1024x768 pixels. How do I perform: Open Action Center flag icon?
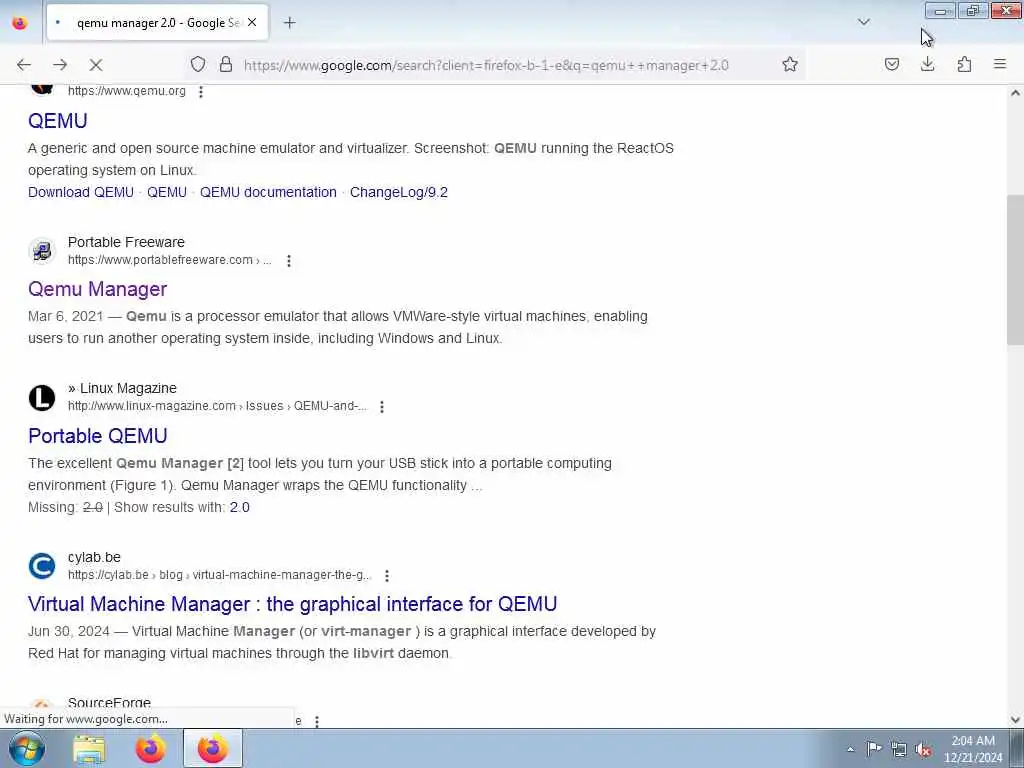tap(874, 748)
